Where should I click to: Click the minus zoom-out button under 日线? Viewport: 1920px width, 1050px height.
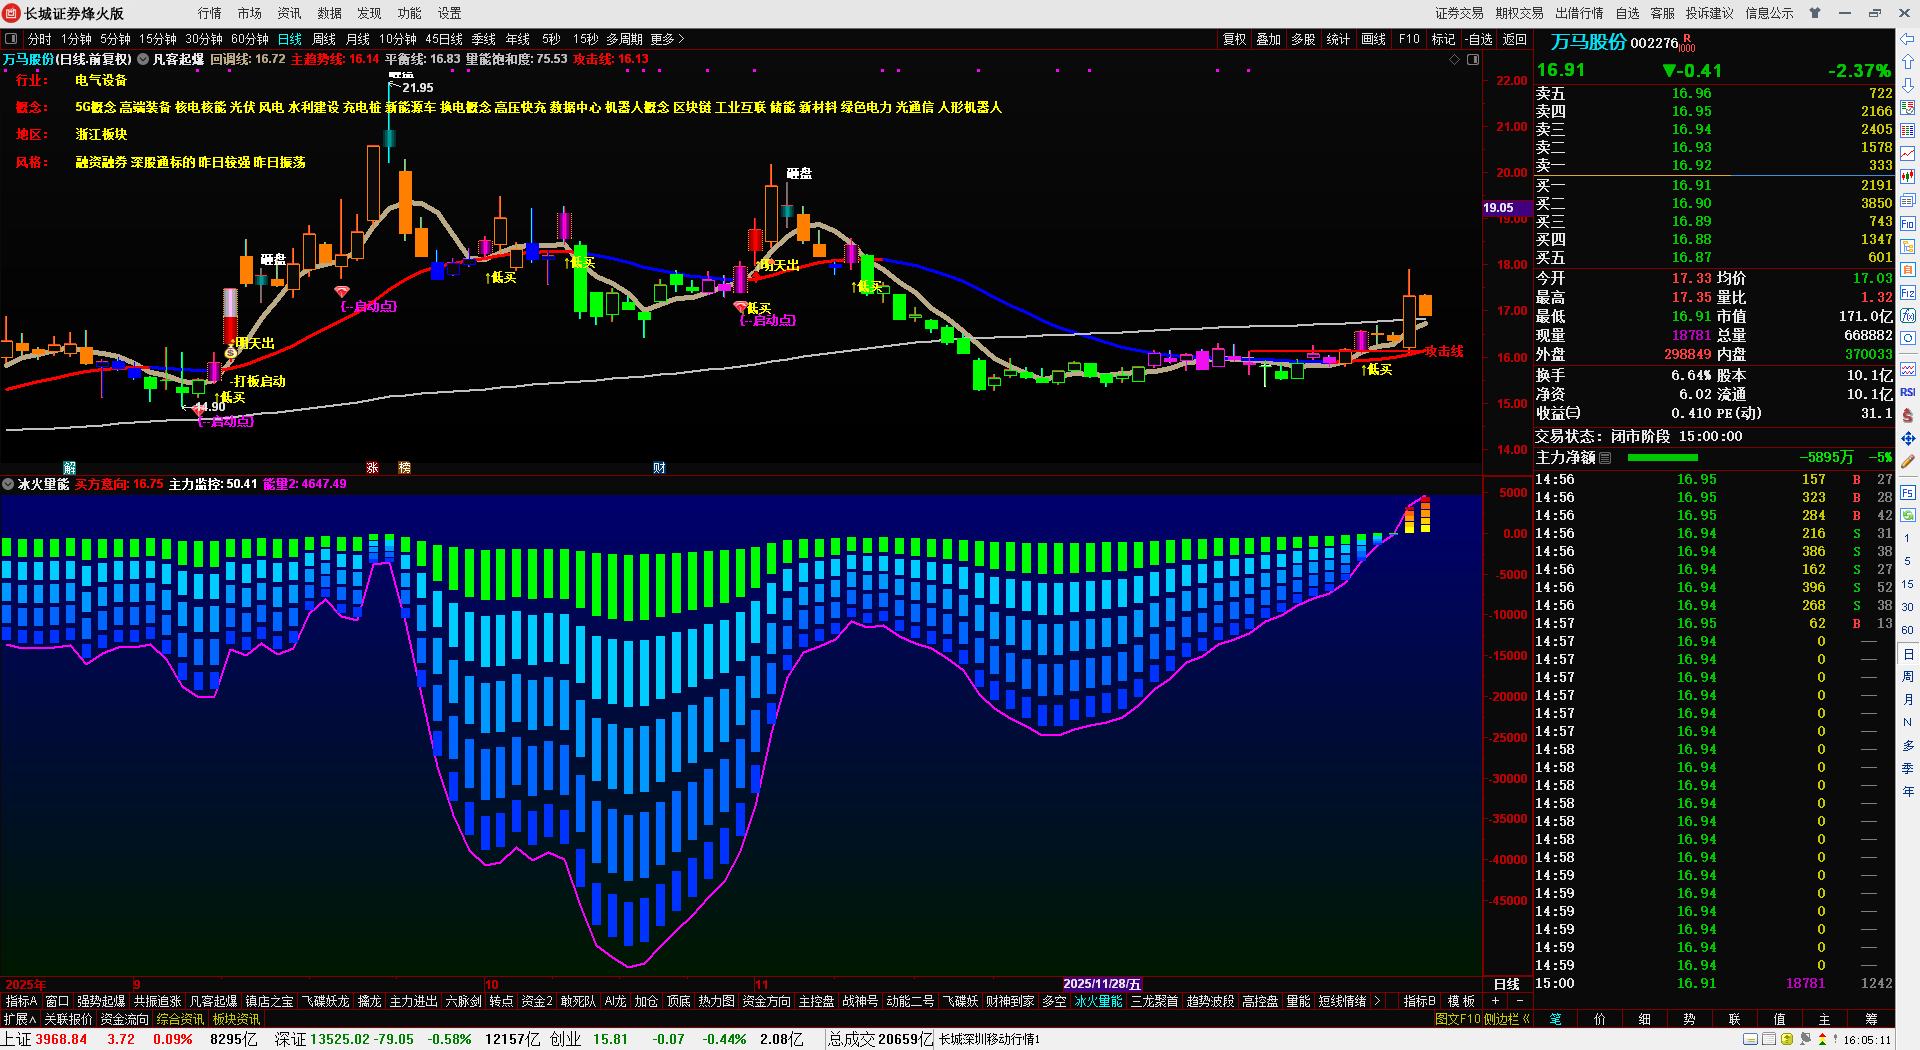pos(1520,1001)
